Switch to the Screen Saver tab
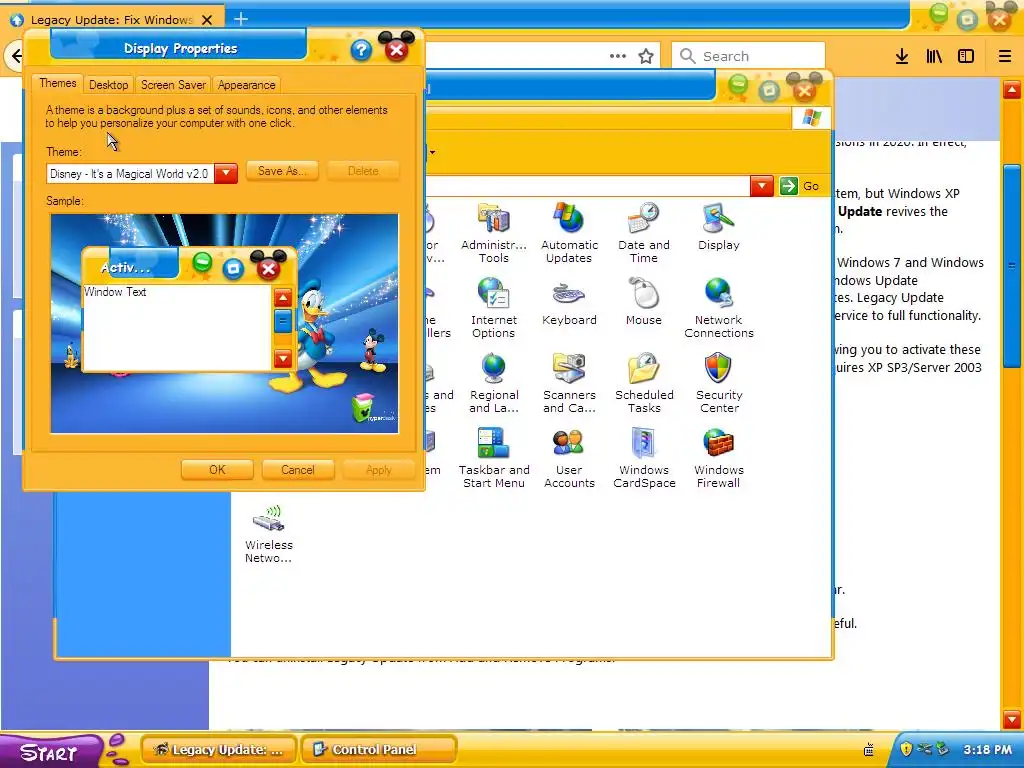The image size is (1024, 768). pyautogui.click(x=173, y=85)
